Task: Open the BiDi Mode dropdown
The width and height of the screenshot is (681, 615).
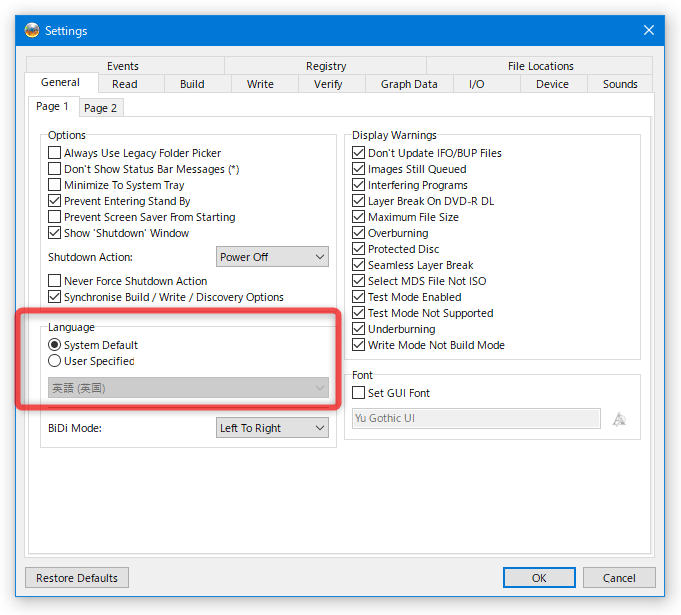Action: coord(272,428)
